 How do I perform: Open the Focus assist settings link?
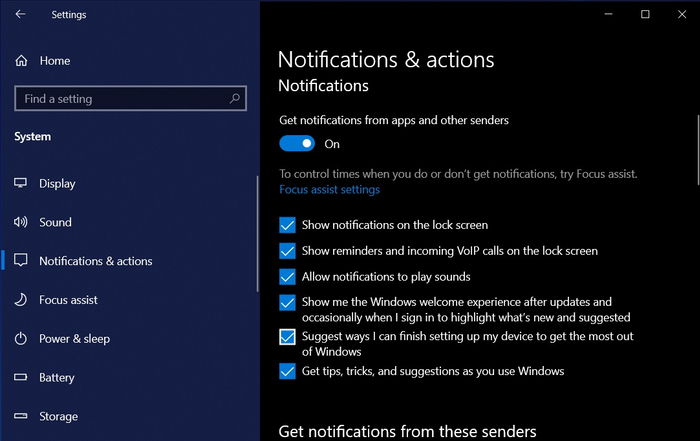[329, 190]
